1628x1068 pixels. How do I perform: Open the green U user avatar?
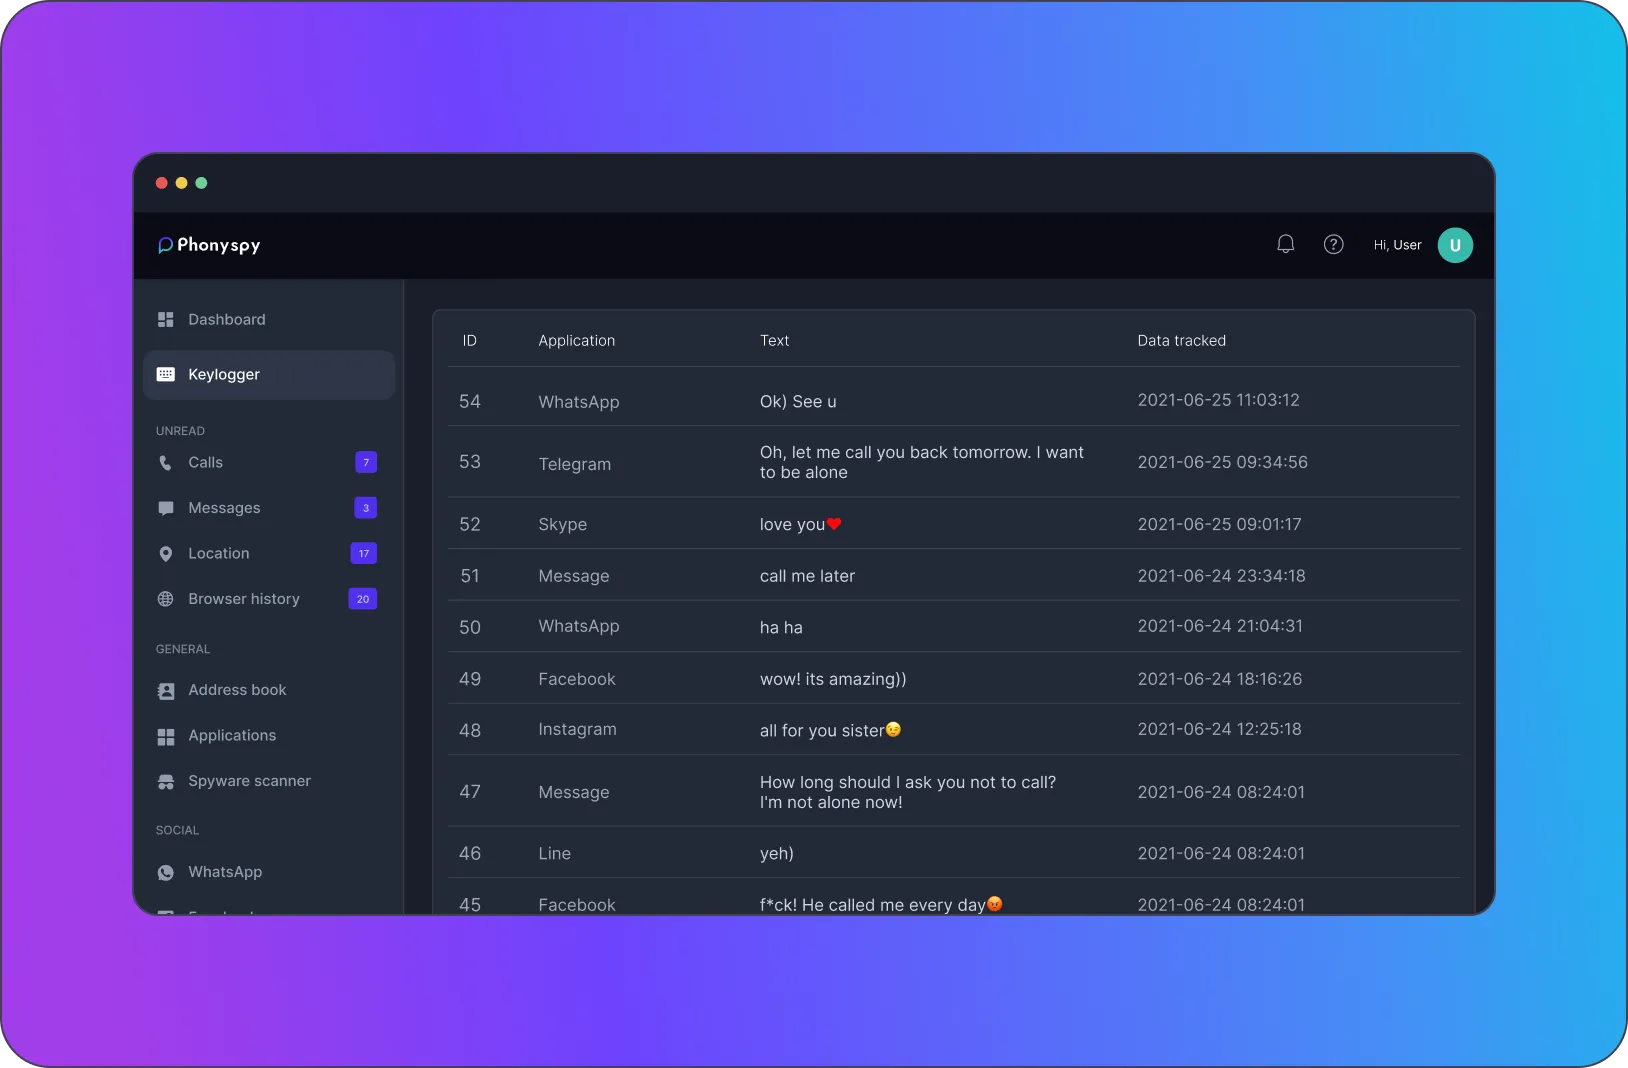click(x=1455, y=245)
